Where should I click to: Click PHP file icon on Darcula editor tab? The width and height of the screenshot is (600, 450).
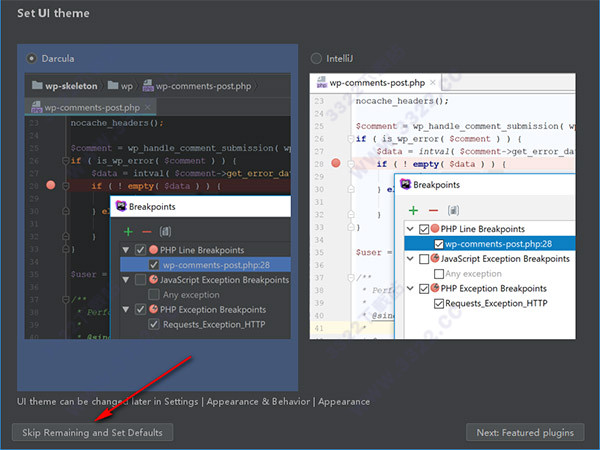(36, 107)
